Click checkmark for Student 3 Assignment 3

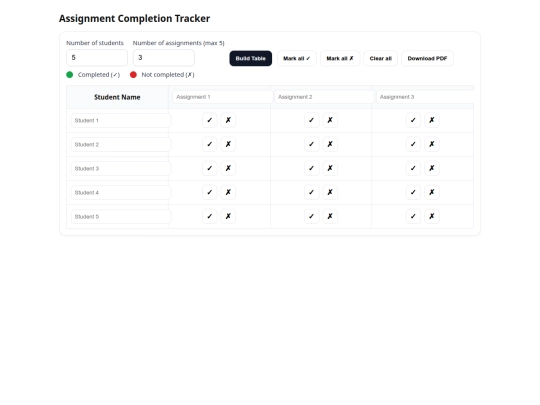coord(413,168)
